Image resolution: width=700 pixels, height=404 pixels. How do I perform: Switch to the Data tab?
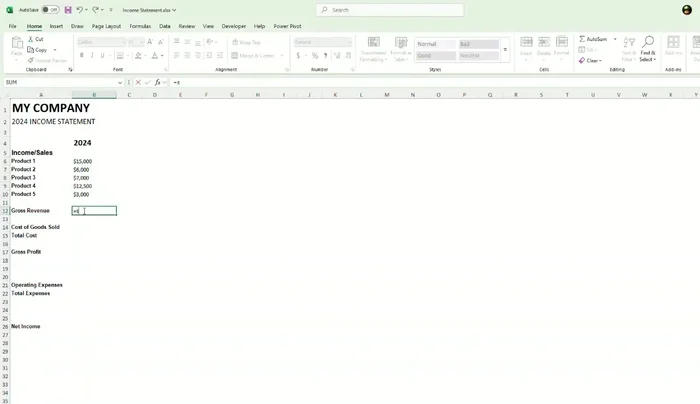(x=165, y=26)
